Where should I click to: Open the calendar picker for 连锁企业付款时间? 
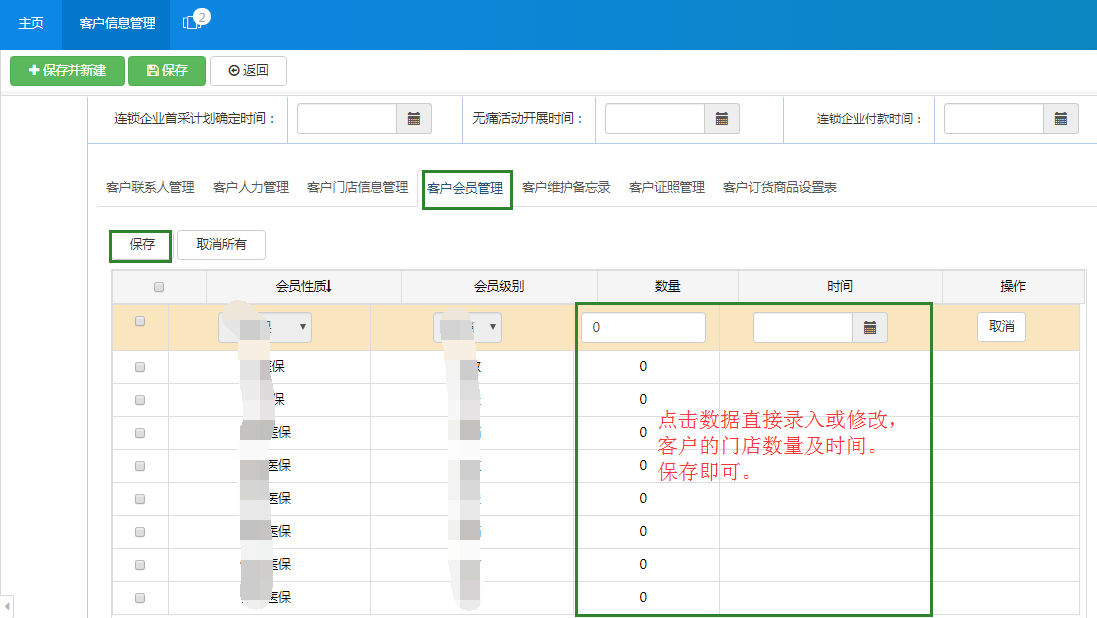pos(1061,118)
